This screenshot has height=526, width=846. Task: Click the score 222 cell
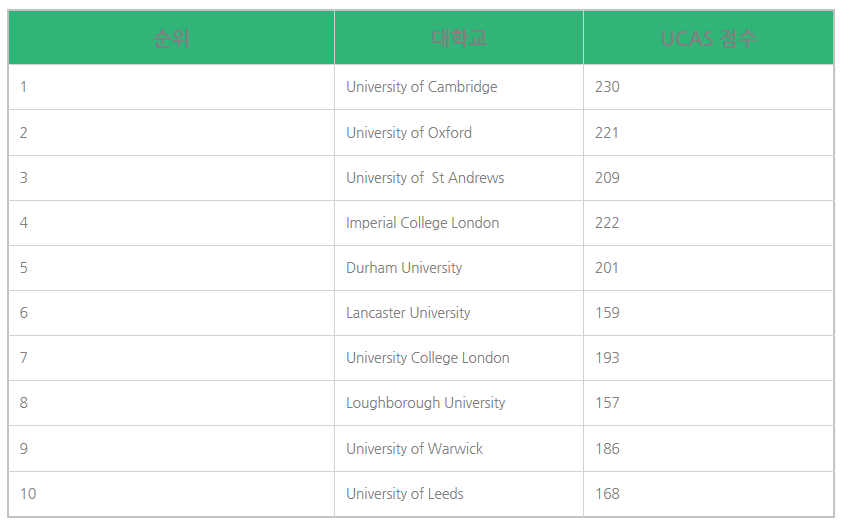pyautogui.click(x=708, y=223)
